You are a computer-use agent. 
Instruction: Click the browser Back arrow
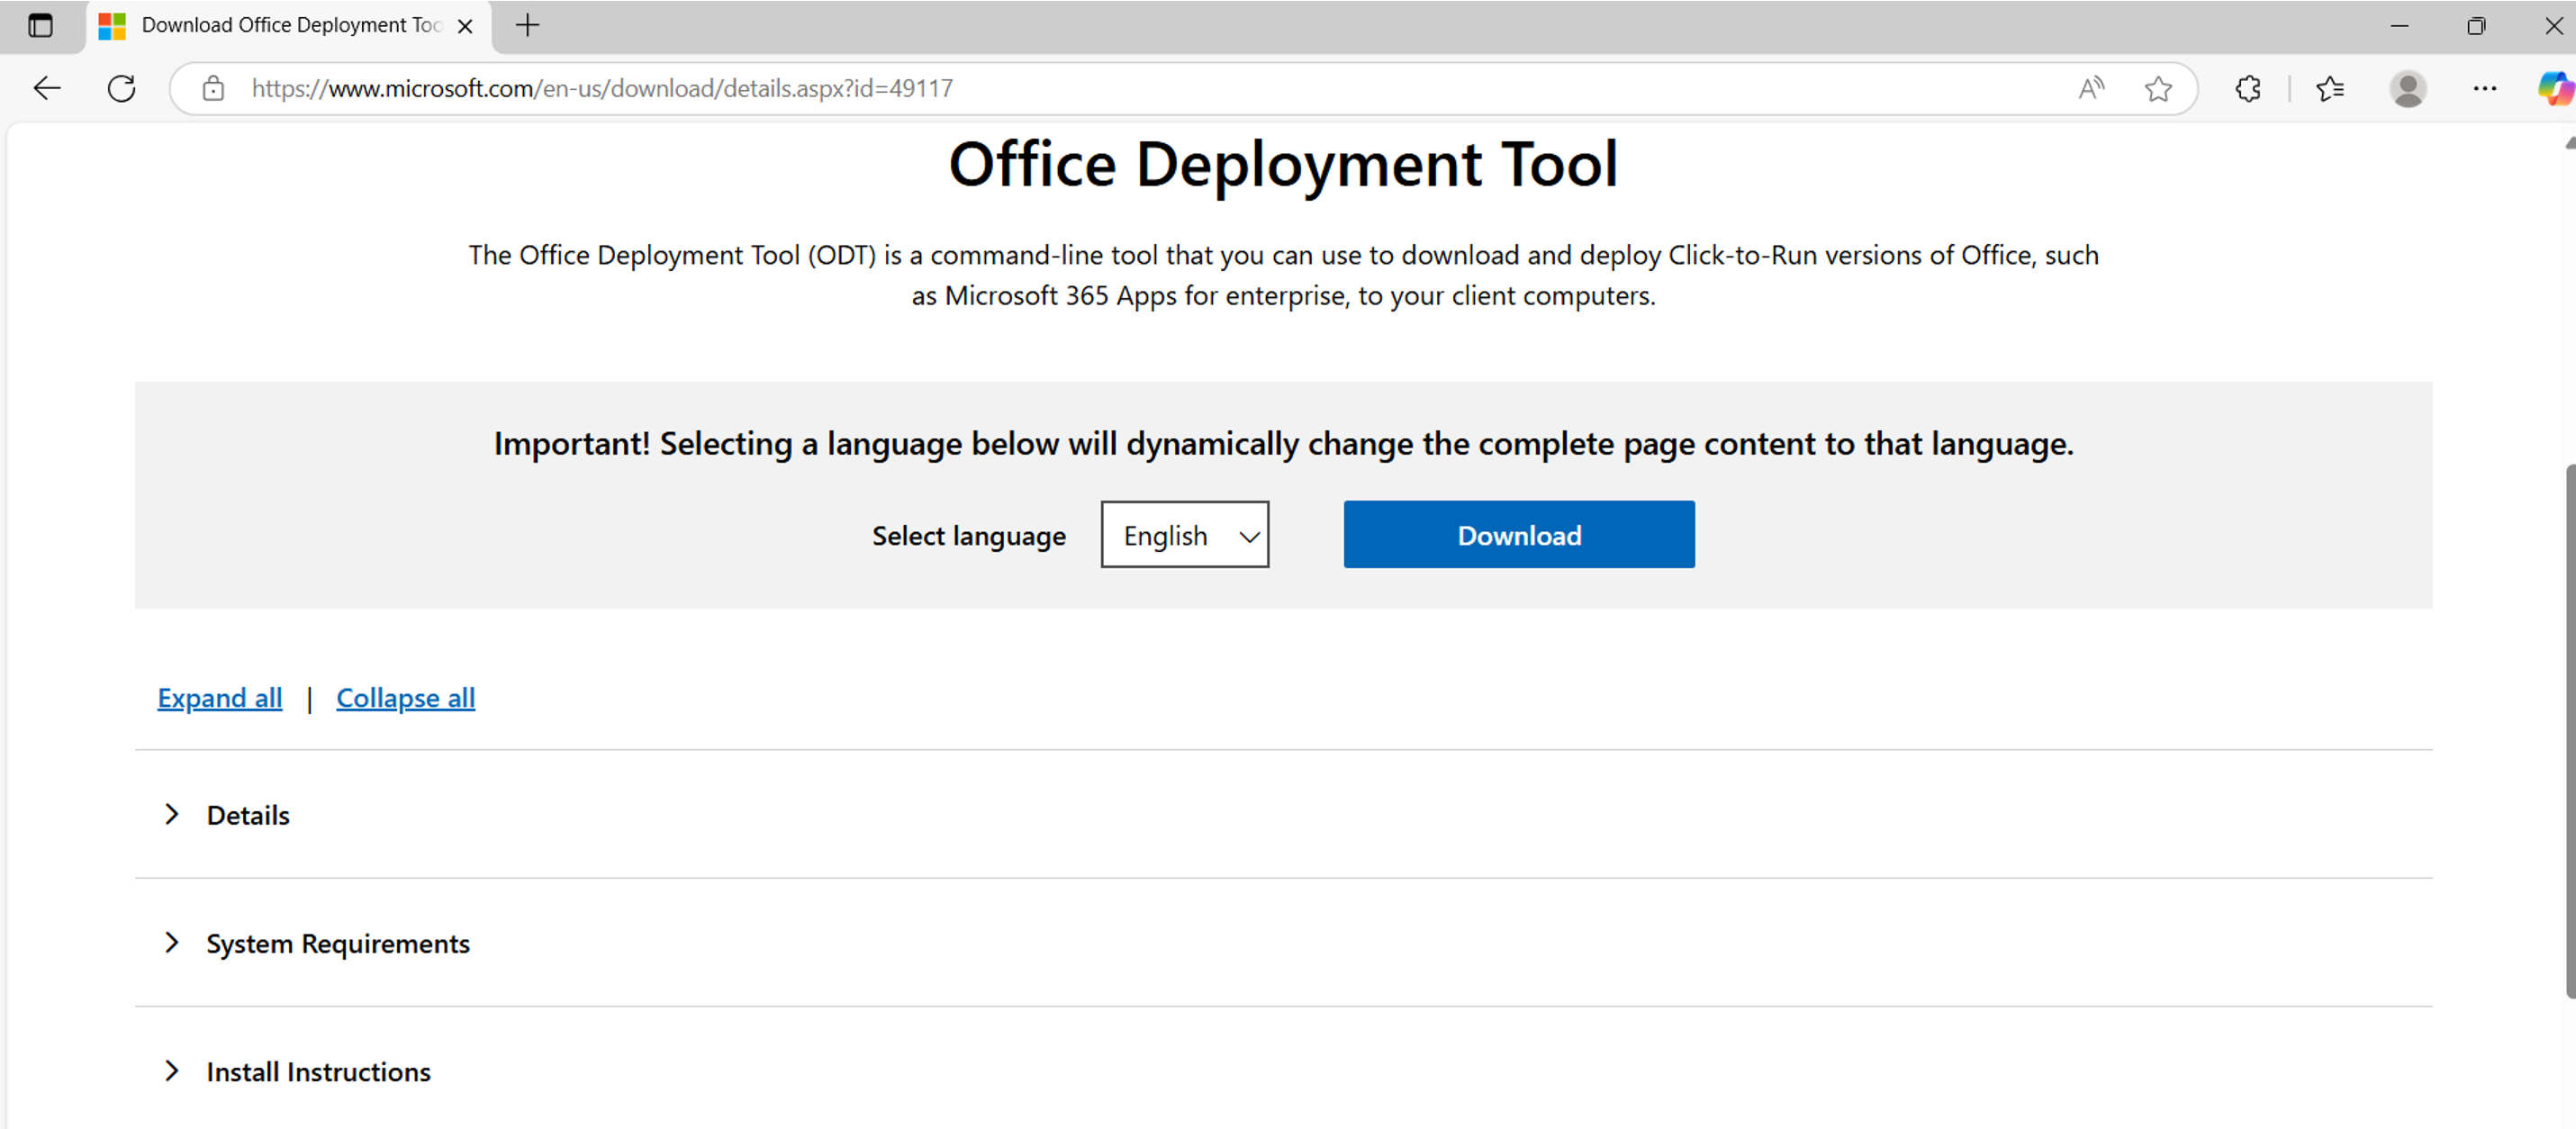click(x=47, y=89)
